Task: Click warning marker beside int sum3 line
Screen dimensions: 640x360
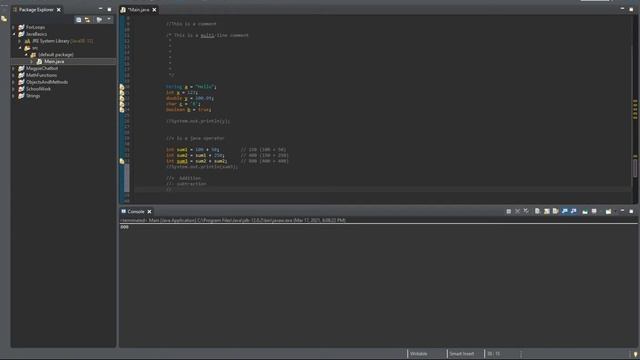Action: [x=122, y=161]
